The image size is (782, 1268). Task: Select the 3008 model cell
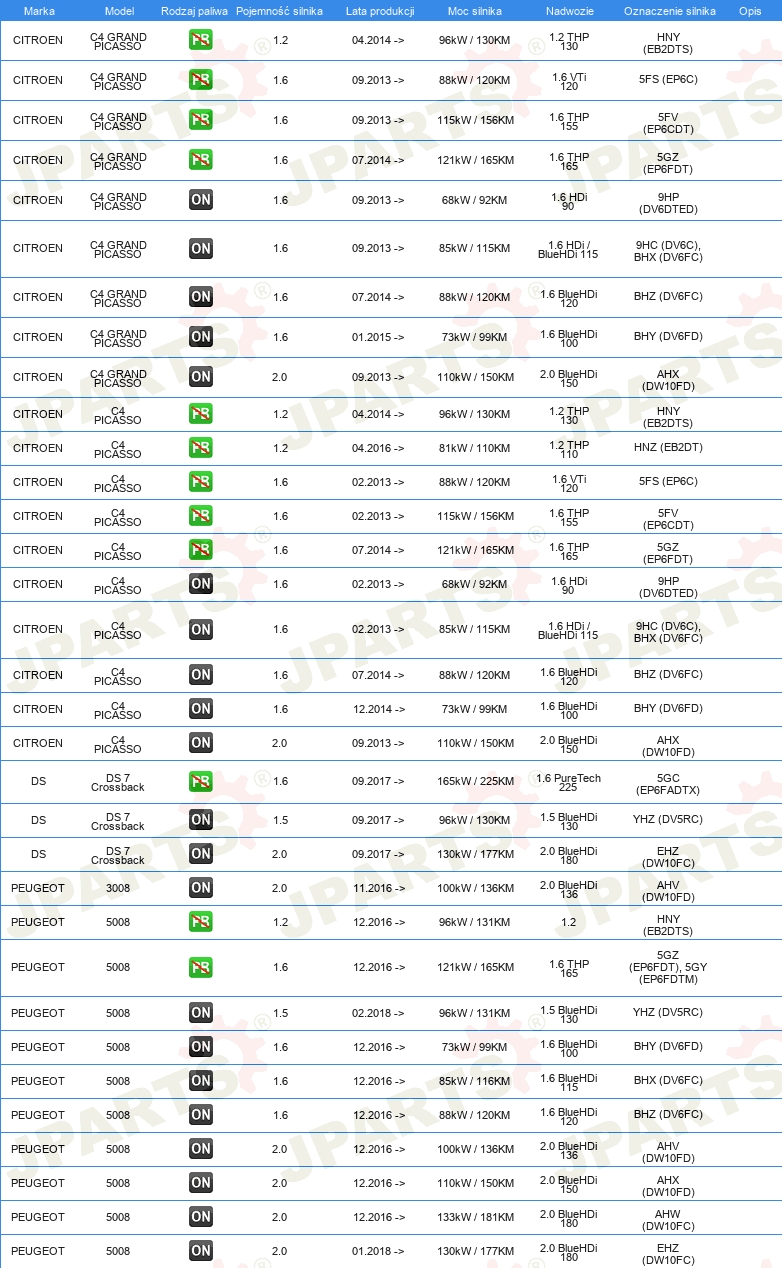(118, 888)
